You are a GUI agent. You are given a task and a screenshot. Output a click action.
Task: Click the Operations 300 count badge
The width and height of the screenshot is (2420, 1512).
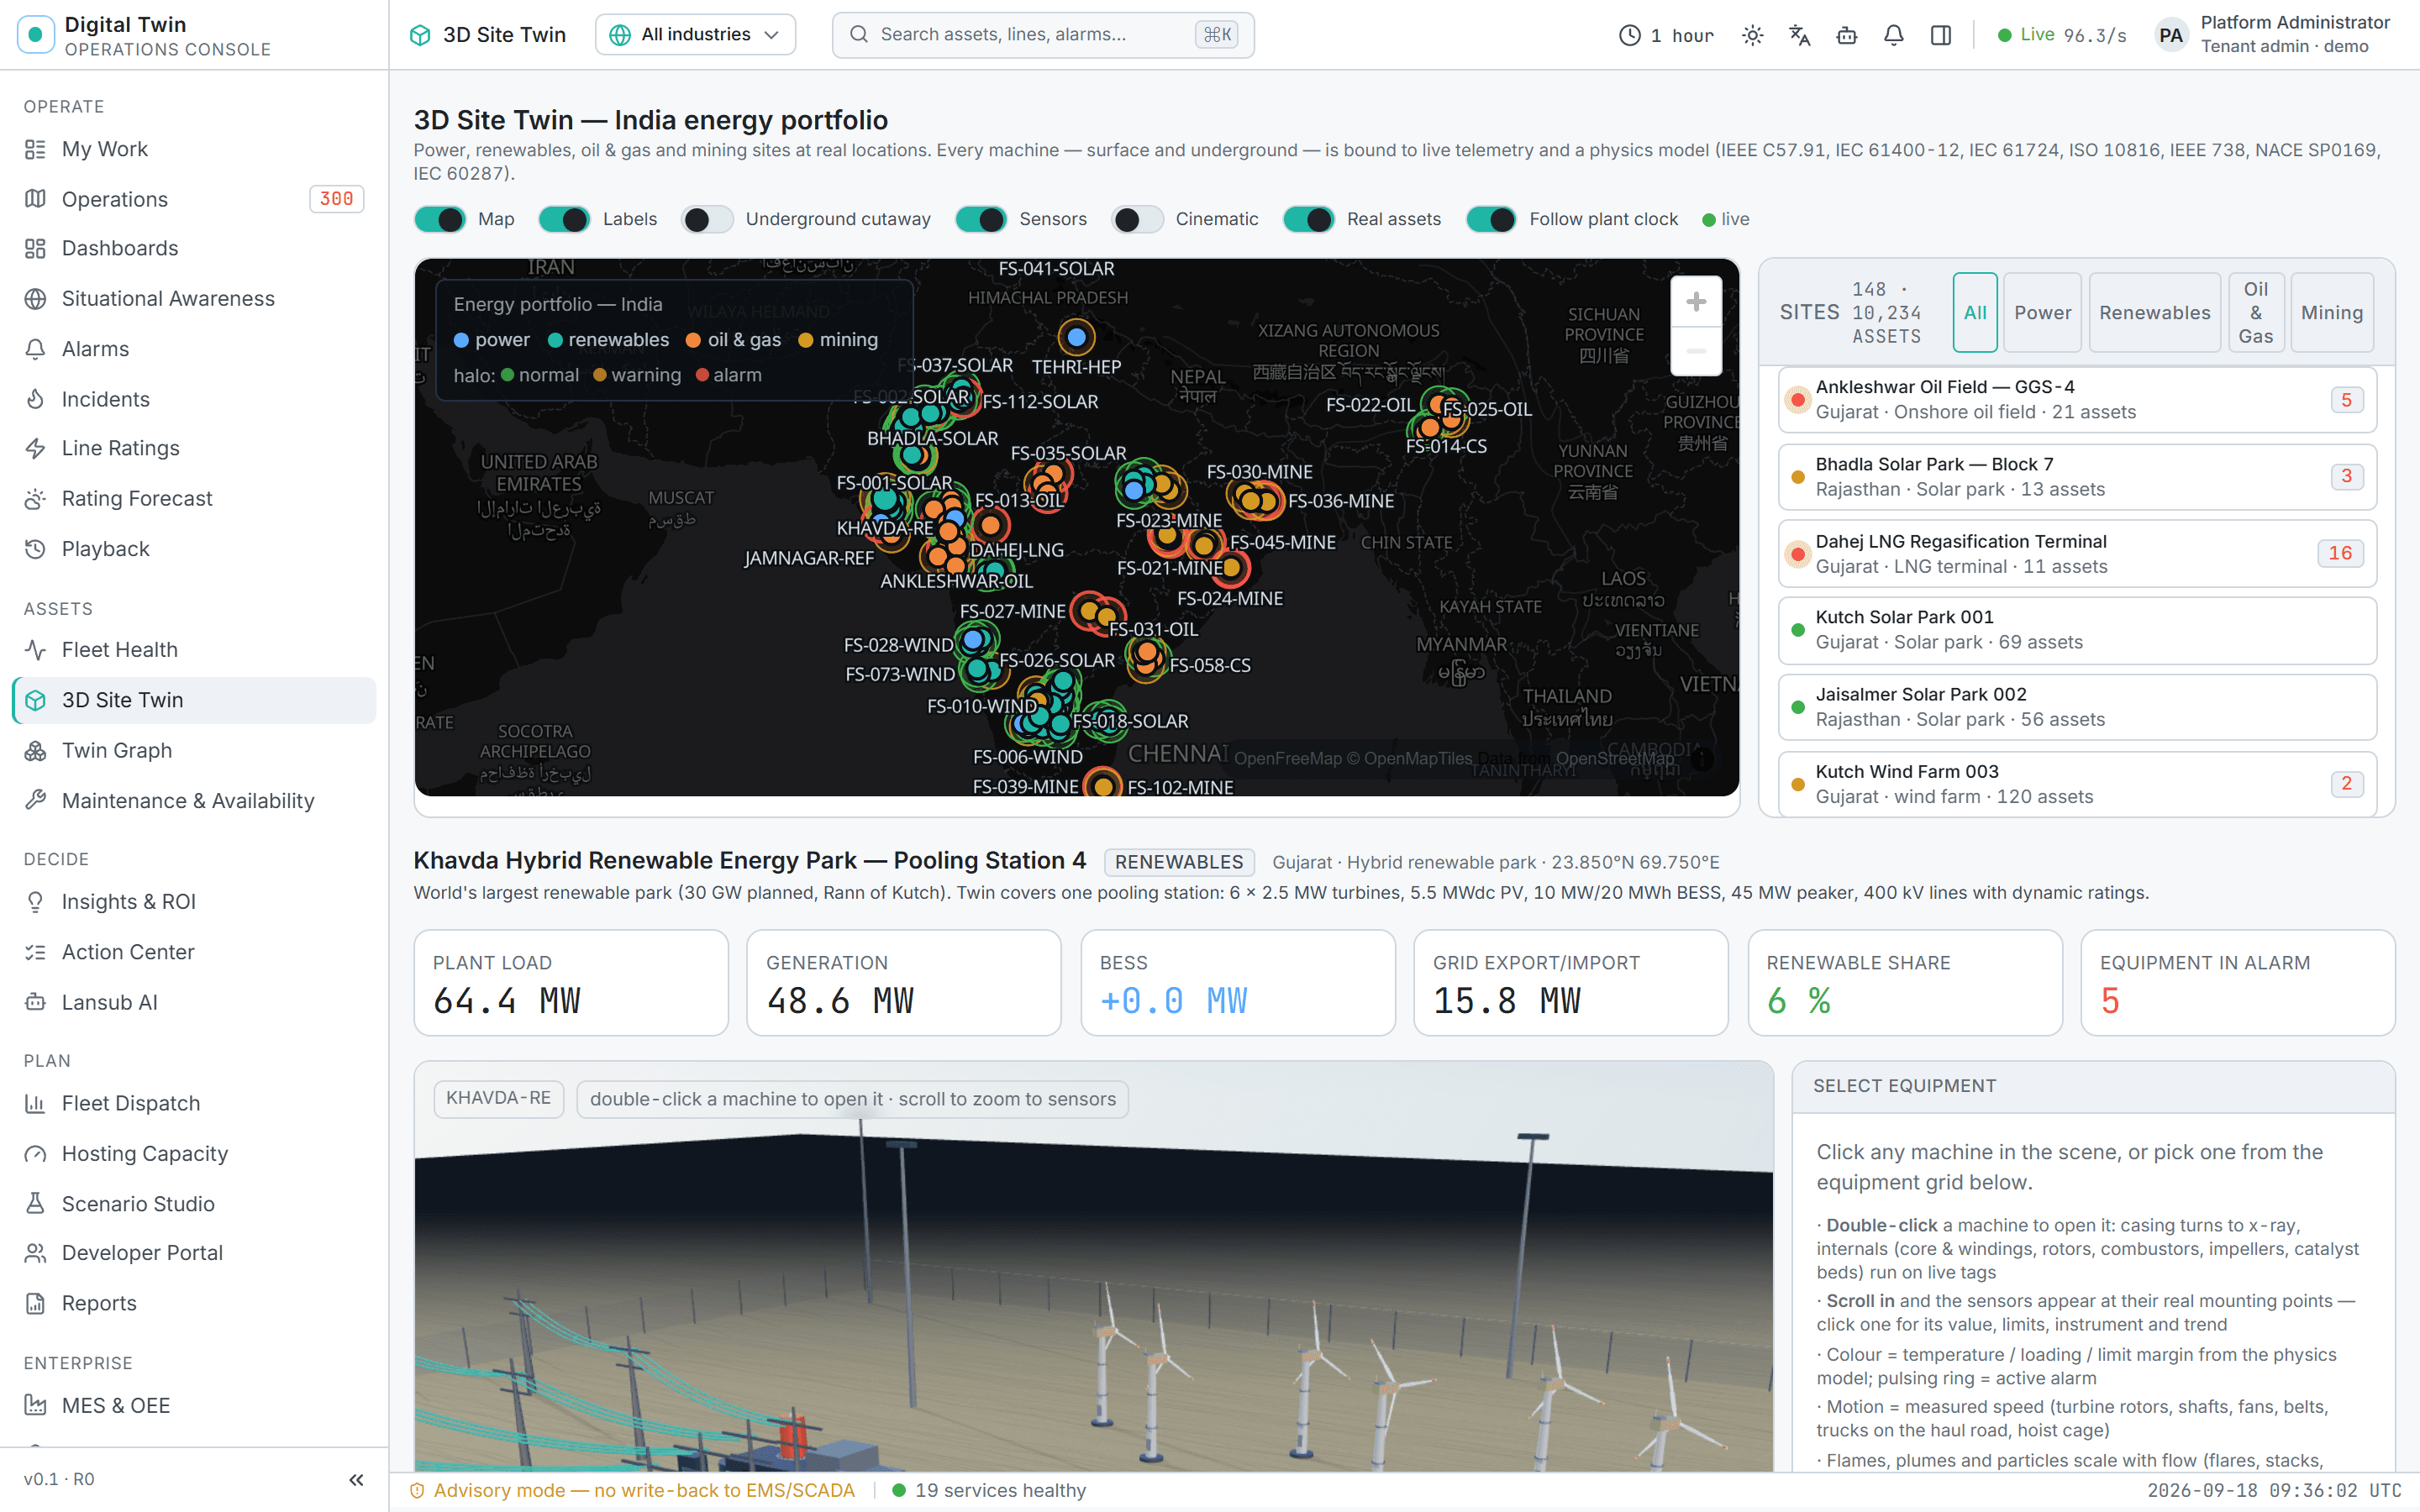336,199
